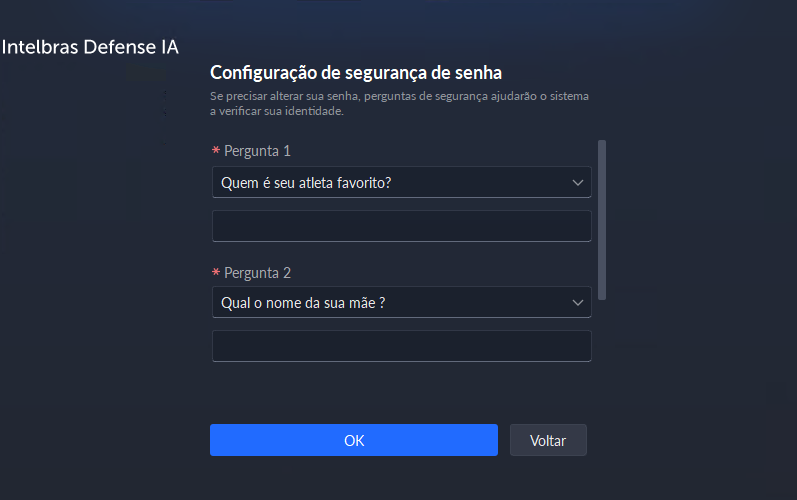Focus the answer field under Pergunta 2
This screenshot has height=500, width=797.
click(401, 346)
